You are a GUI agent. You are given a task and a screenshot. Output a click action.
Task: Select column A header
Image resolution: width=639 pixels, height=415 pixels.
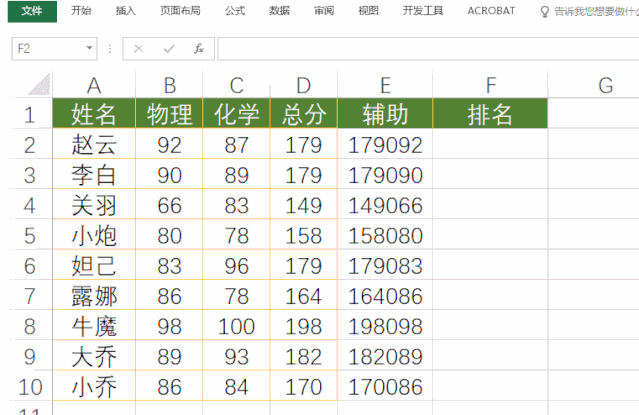point(94,85)
